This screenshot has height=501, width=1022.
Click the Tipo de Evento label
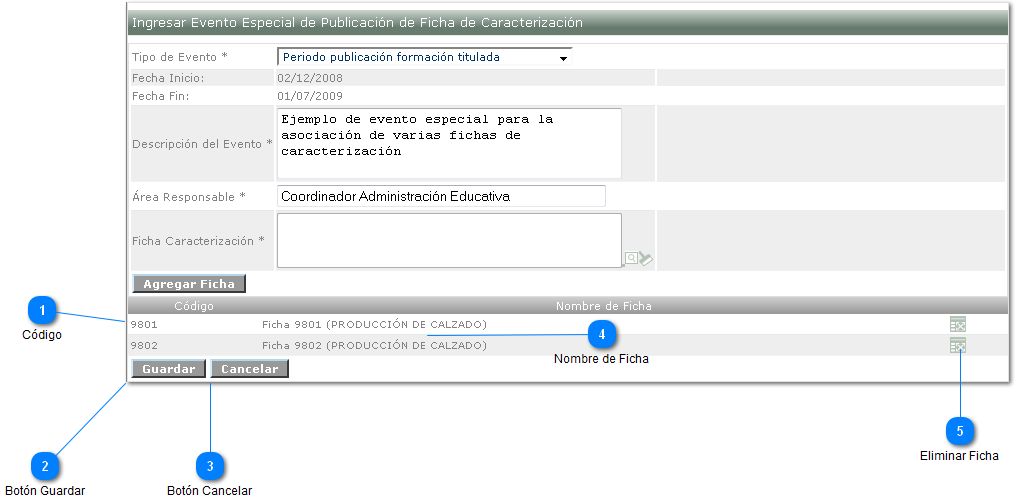[180, 57]
